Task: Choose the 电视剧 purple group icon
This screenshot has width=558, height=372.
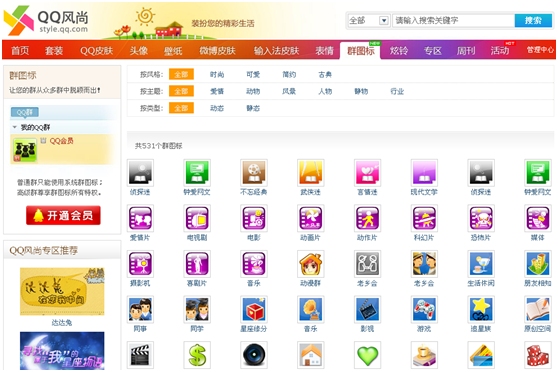Action: 197,218
